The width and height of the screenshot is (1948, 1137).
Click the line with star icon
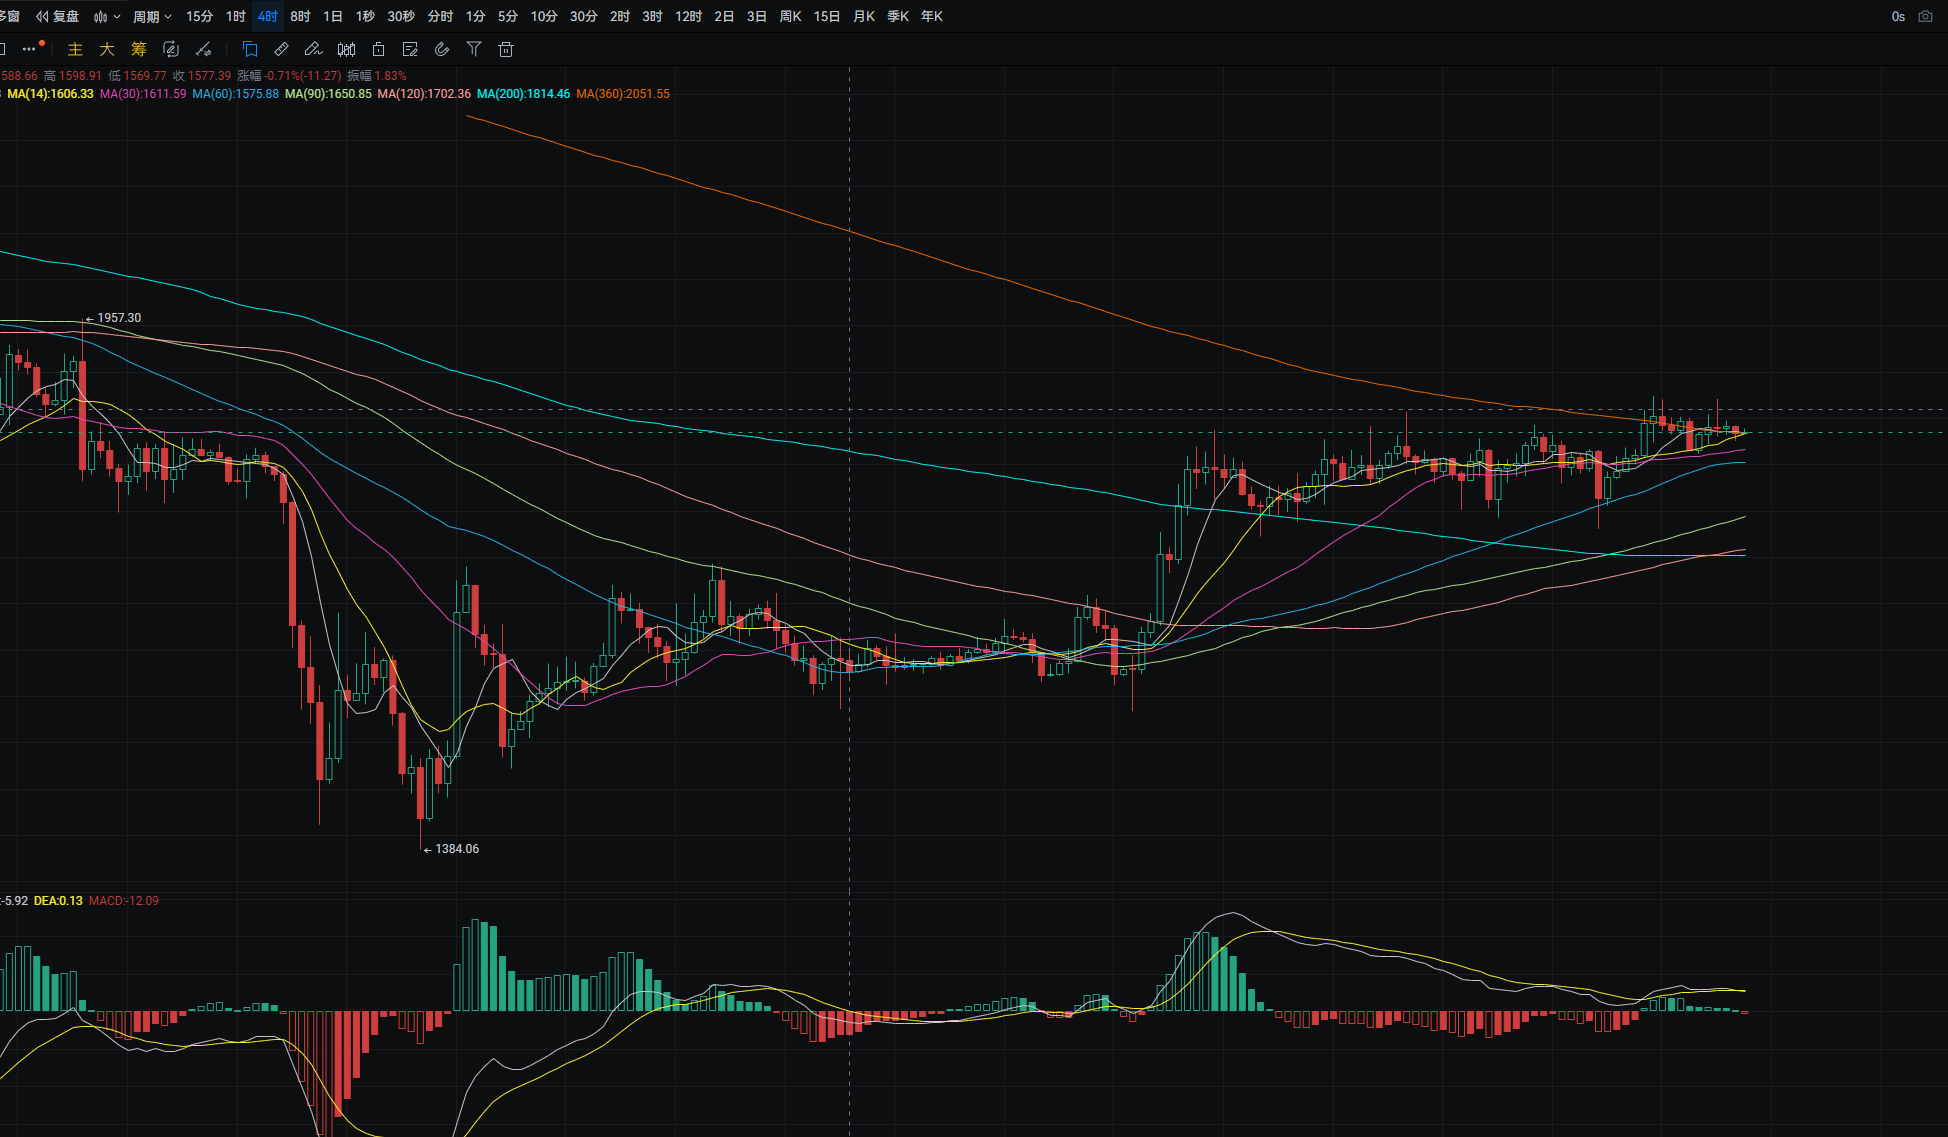204,49
